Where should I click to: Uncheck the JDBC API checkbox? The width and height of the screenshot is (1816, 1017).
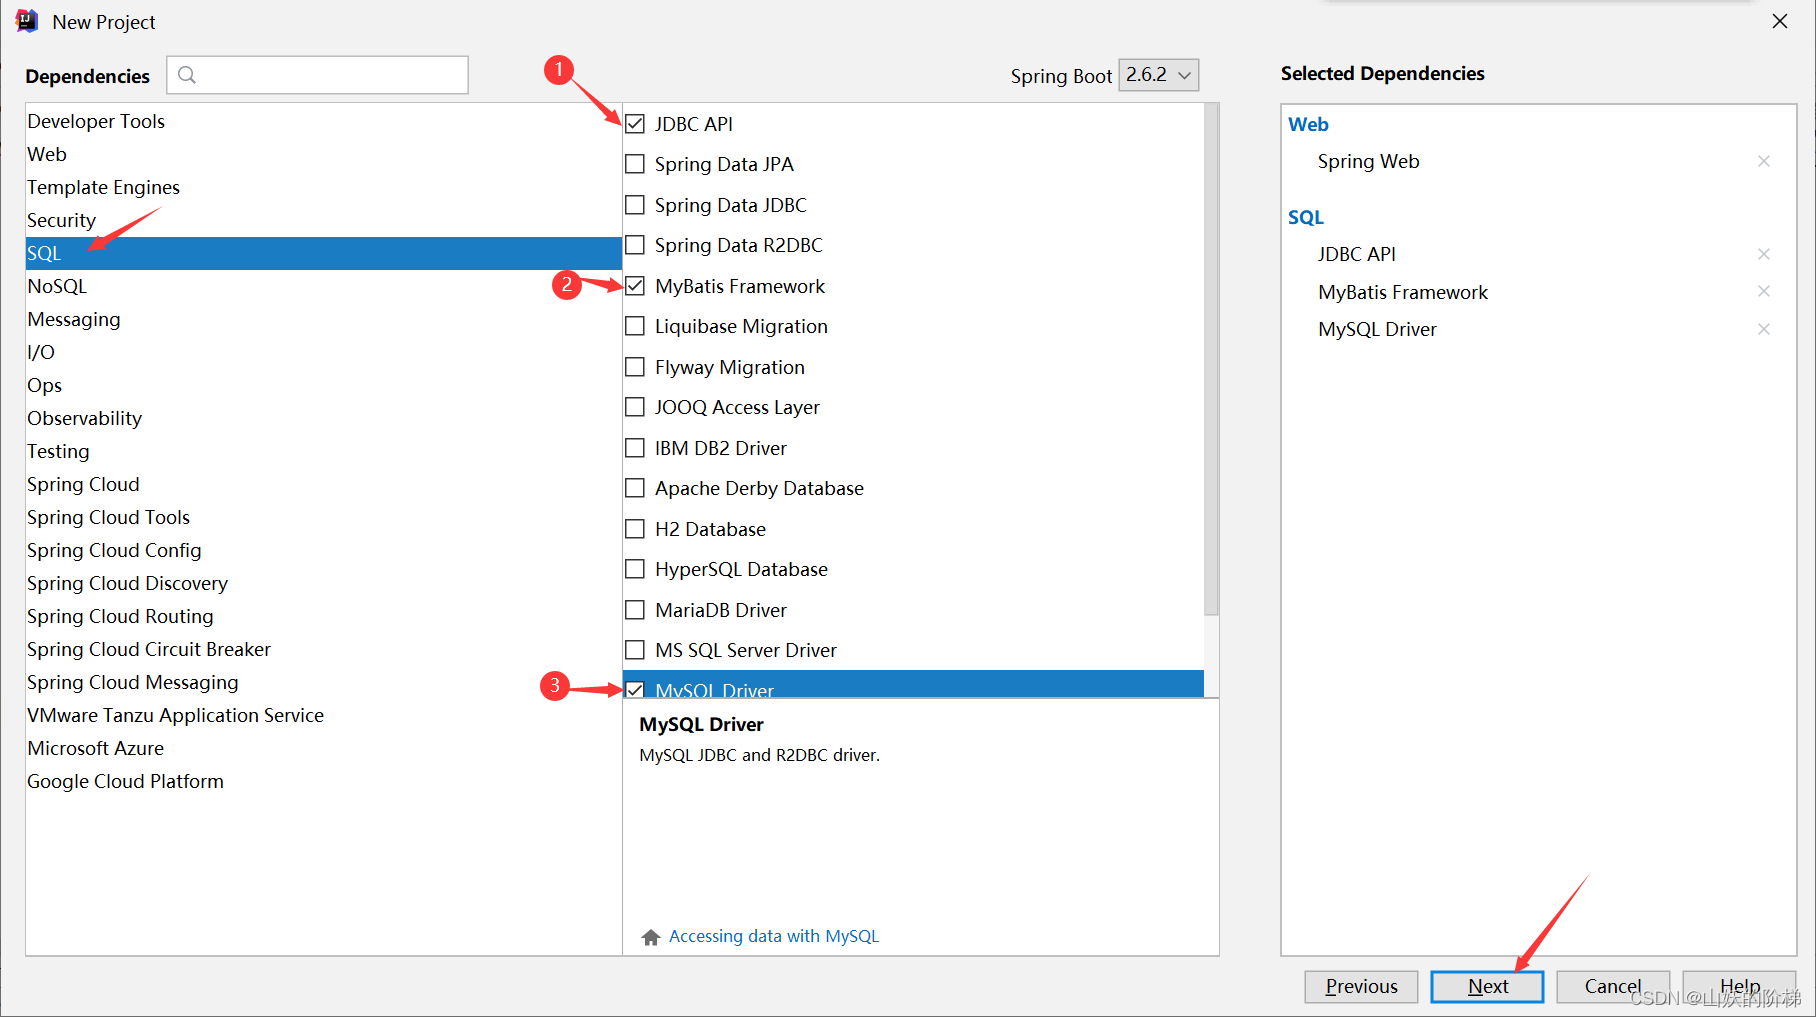coord(635,124)
